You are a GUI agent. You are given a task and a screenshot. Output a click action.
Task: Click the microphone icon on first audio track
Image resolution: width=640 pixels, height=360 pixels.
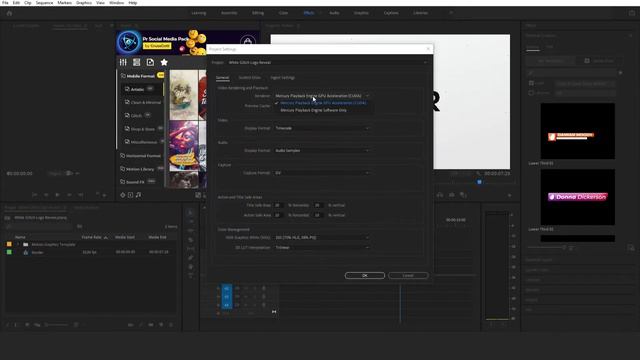pyautogui.click(x=264, y=288)
